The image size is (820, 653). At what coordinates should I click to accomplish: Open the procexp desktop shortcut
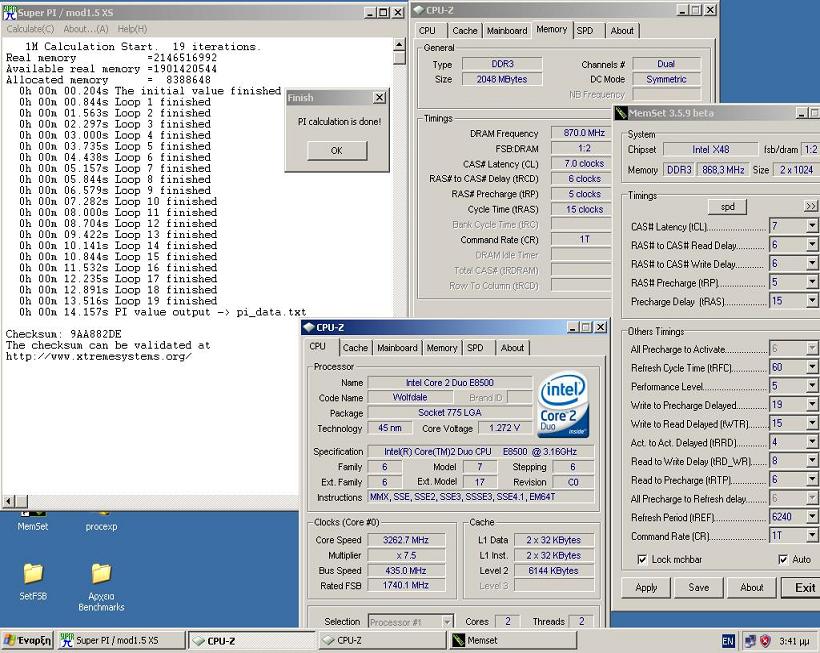101,521
